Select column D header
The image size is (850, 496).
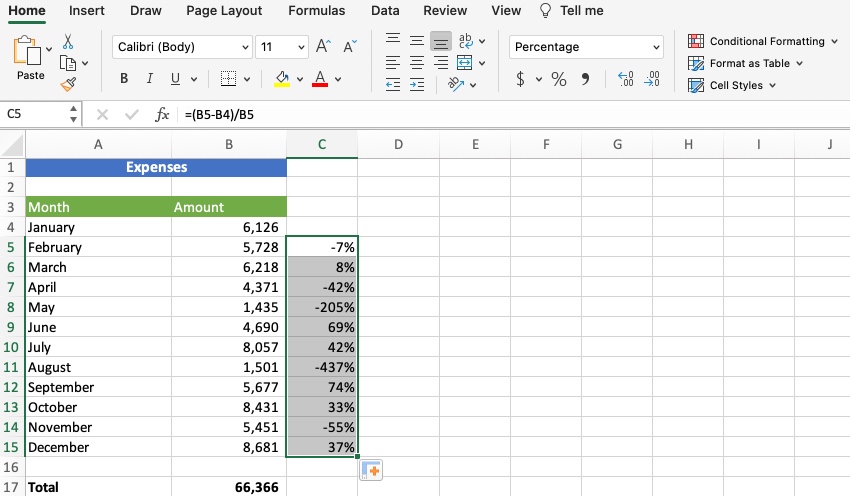click(398, 144)
